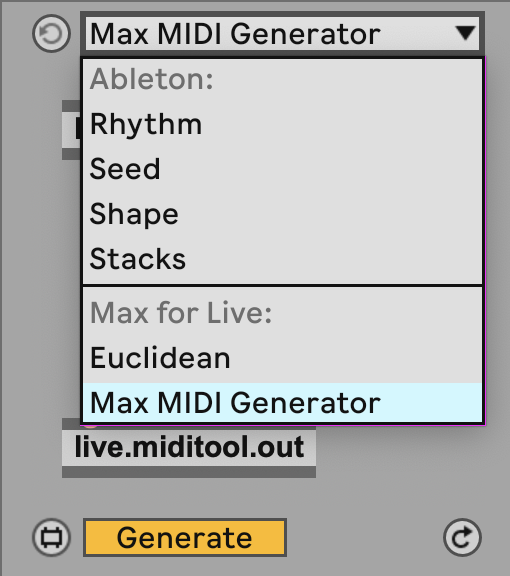Click the circular reset arrow icon beside generator chooser

click(x=51, y=33)
